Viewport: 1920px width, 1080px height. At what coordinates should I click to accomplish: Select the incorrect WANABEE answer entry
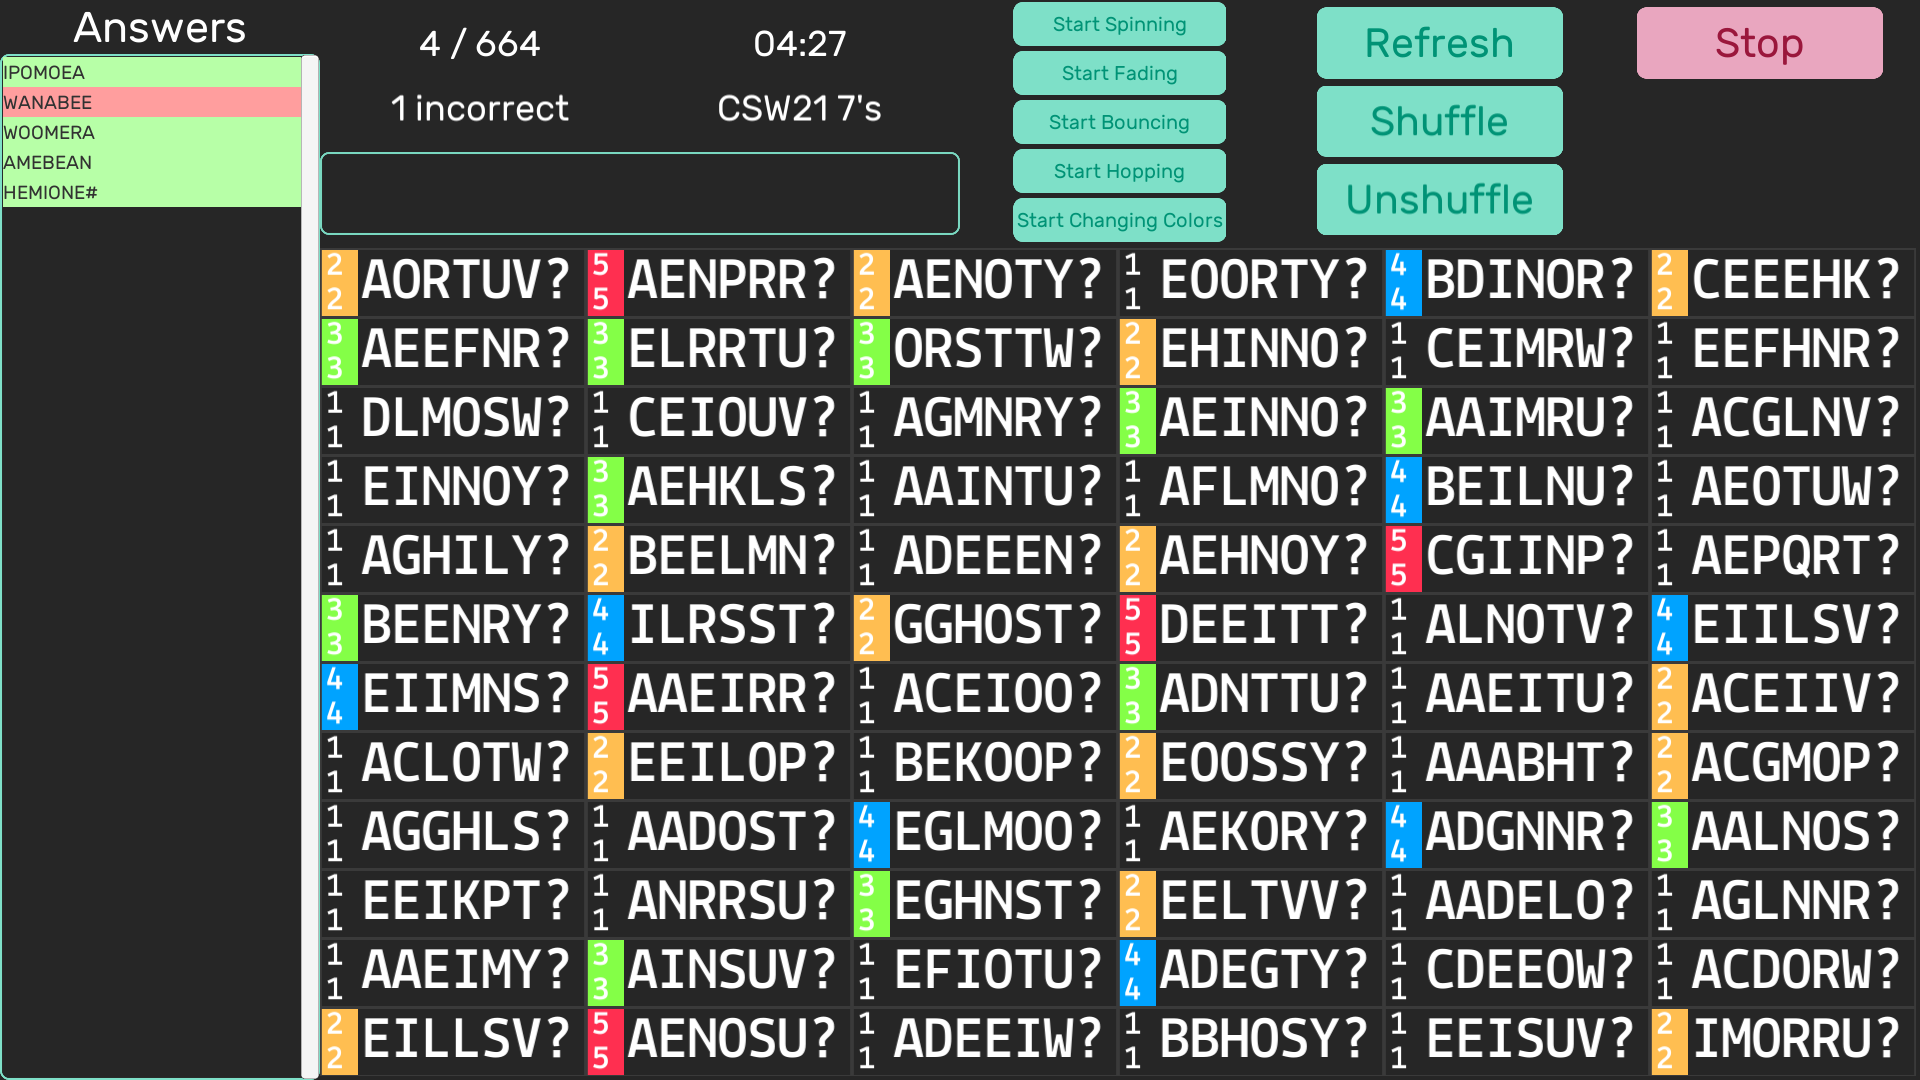[150, 102]
